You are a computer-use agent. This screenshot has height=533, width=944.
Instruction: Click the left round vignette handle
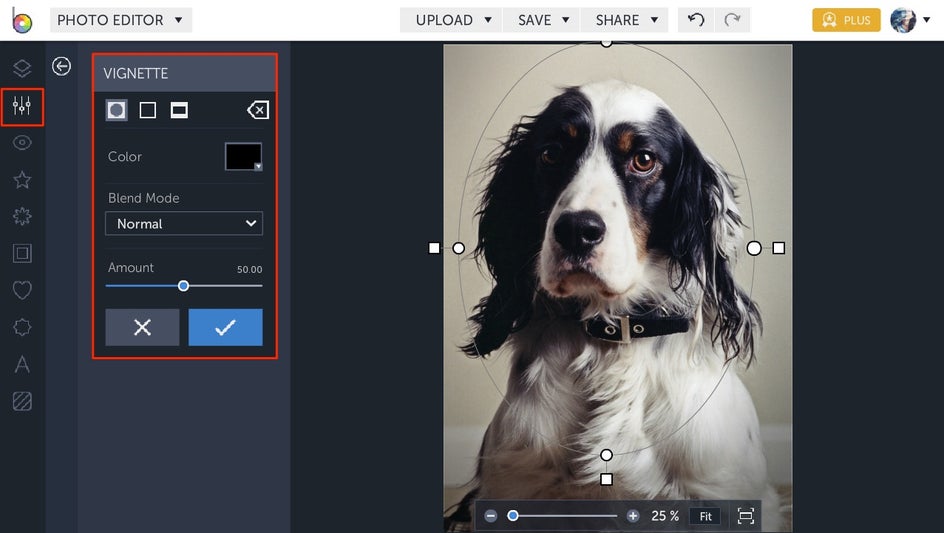458,248
